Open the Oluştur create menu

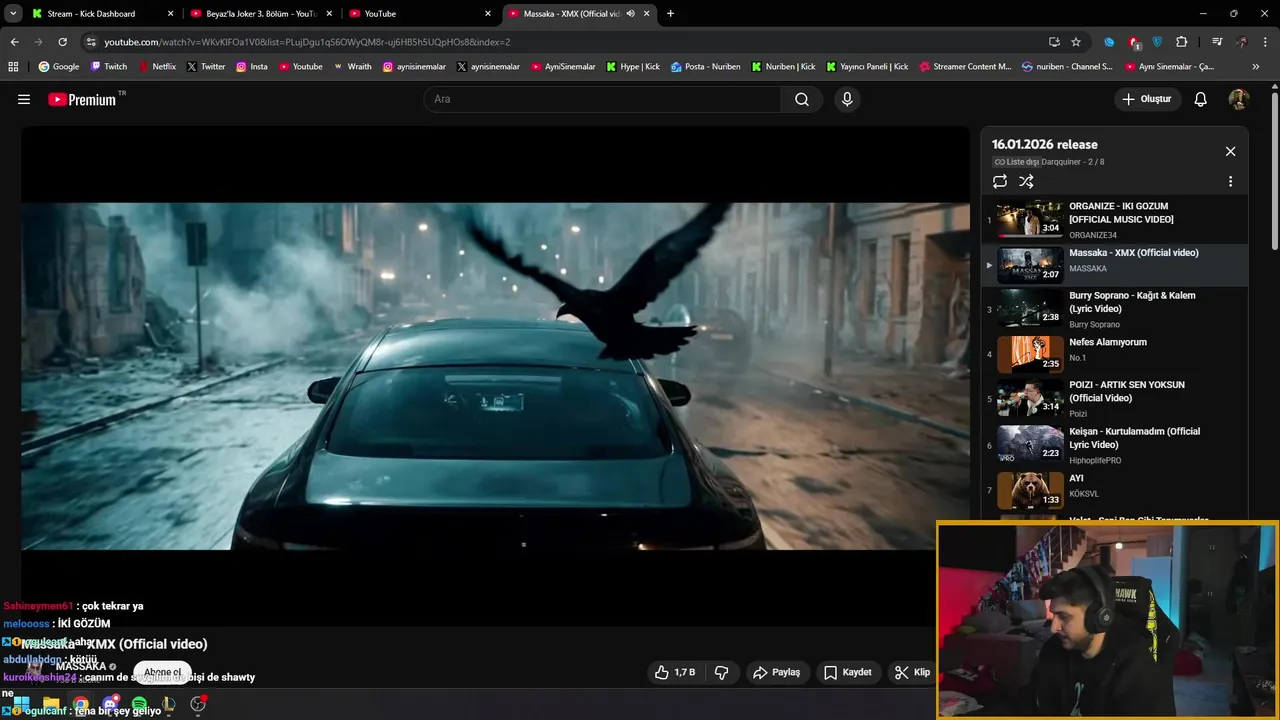click(x=1147, y=99)
